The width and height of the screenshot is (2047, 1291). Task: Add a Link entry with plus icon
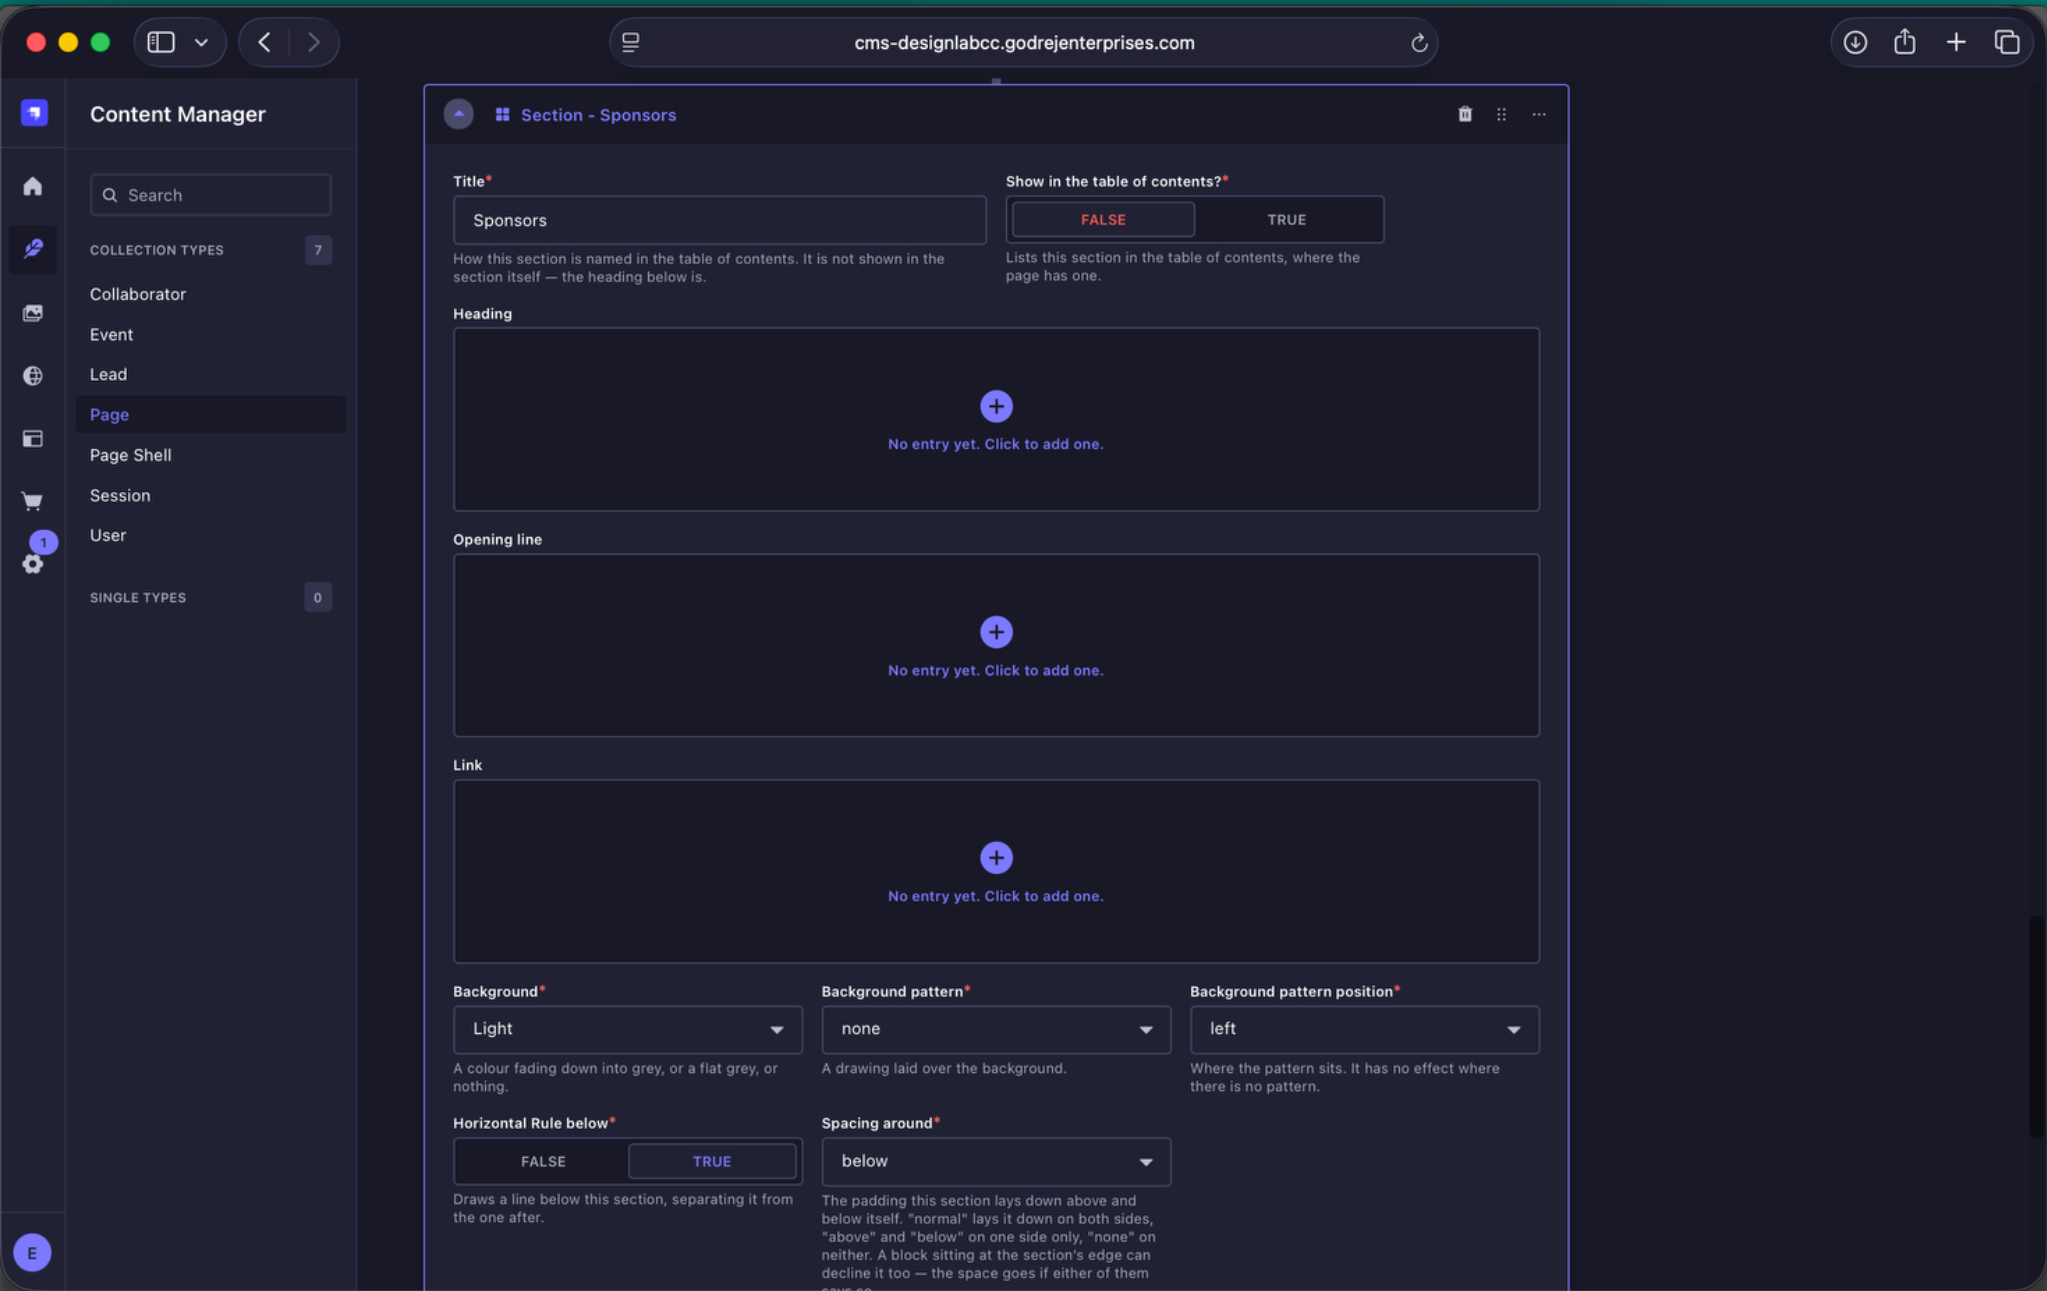point(995,858)
